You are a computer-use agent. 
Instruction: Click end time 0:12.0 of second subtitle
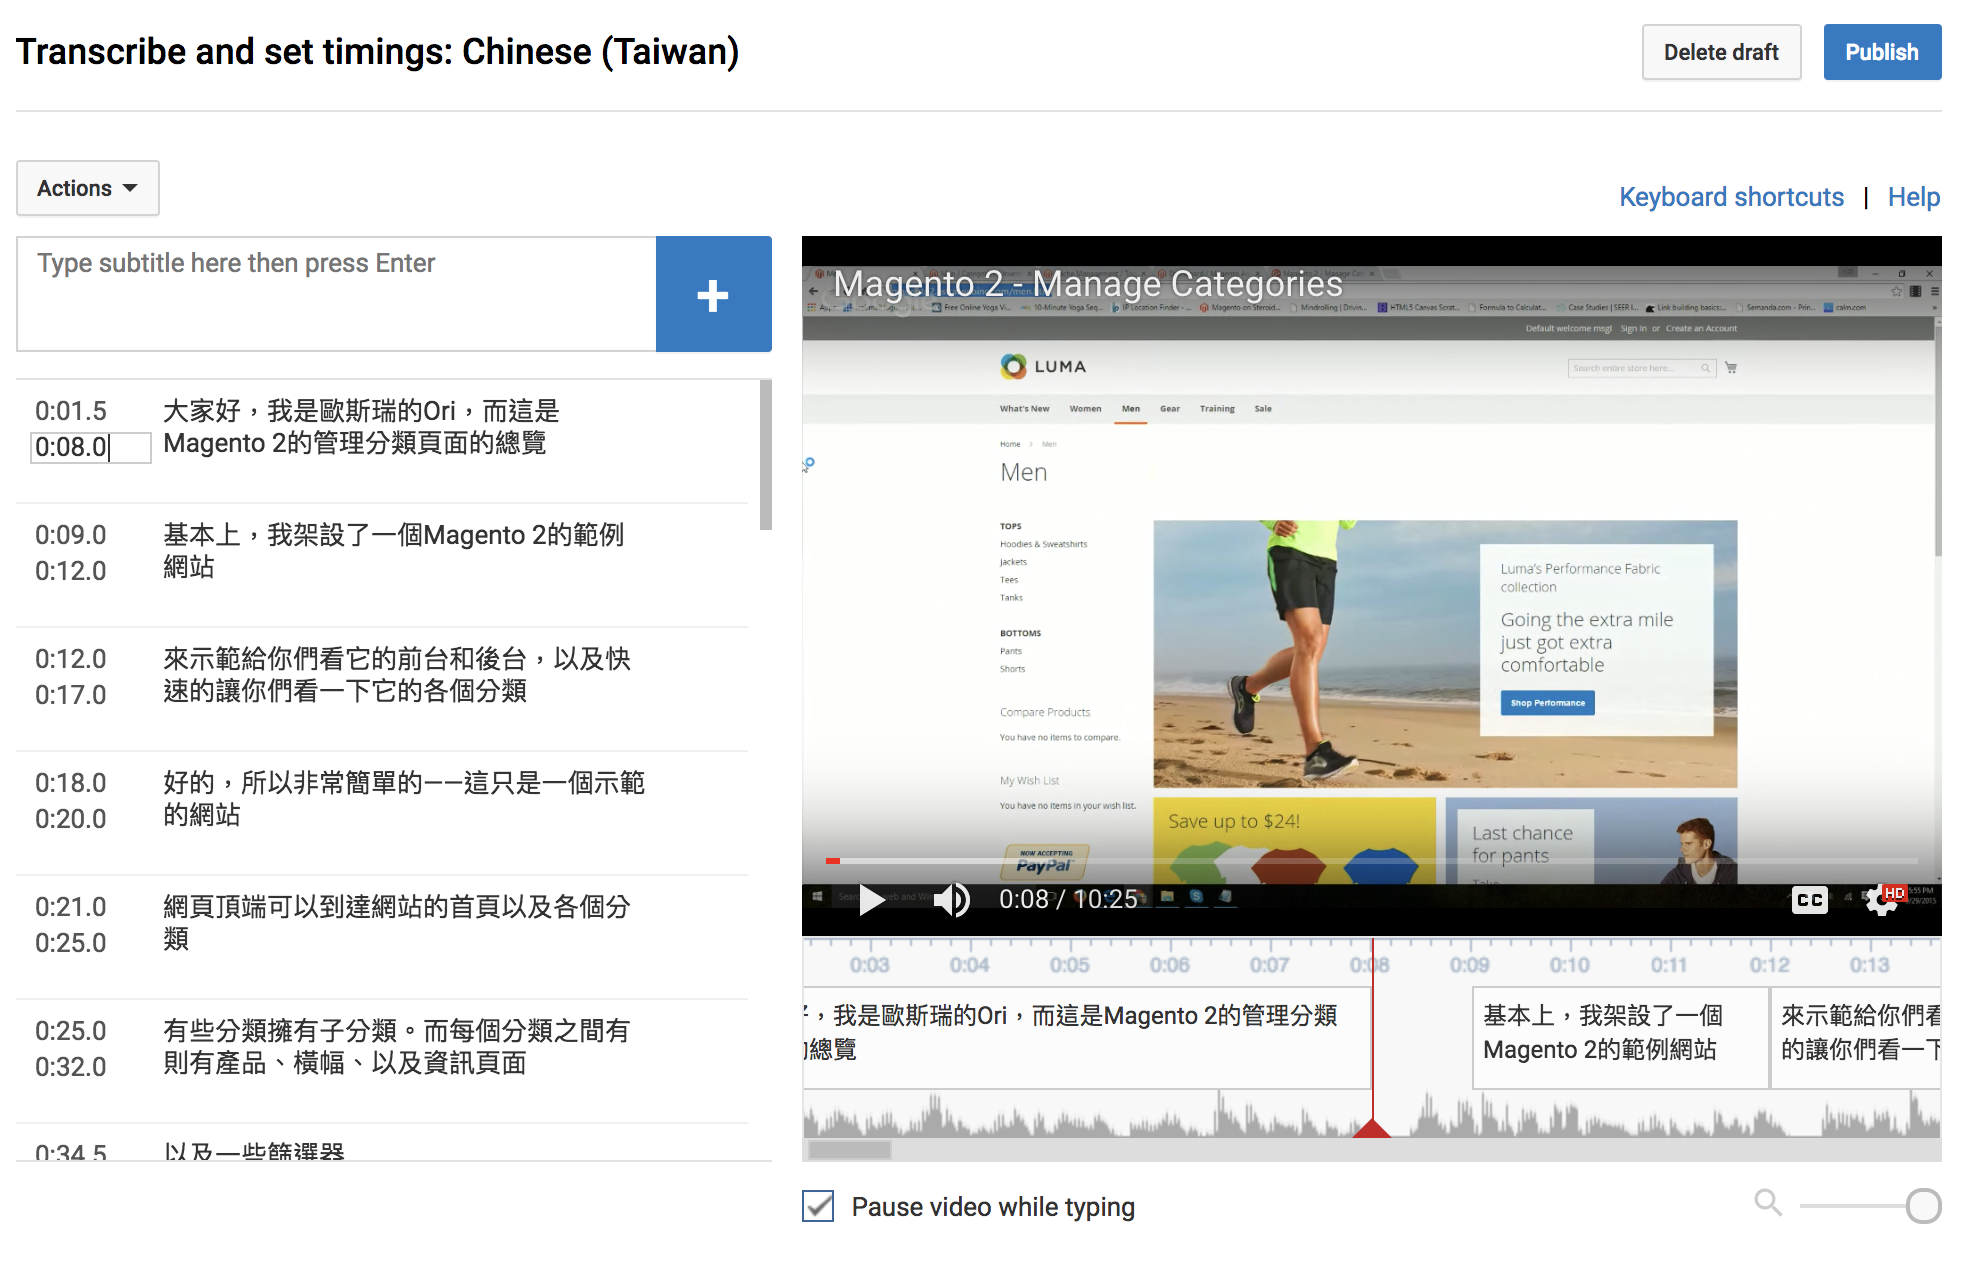click(x=71, y=571)
